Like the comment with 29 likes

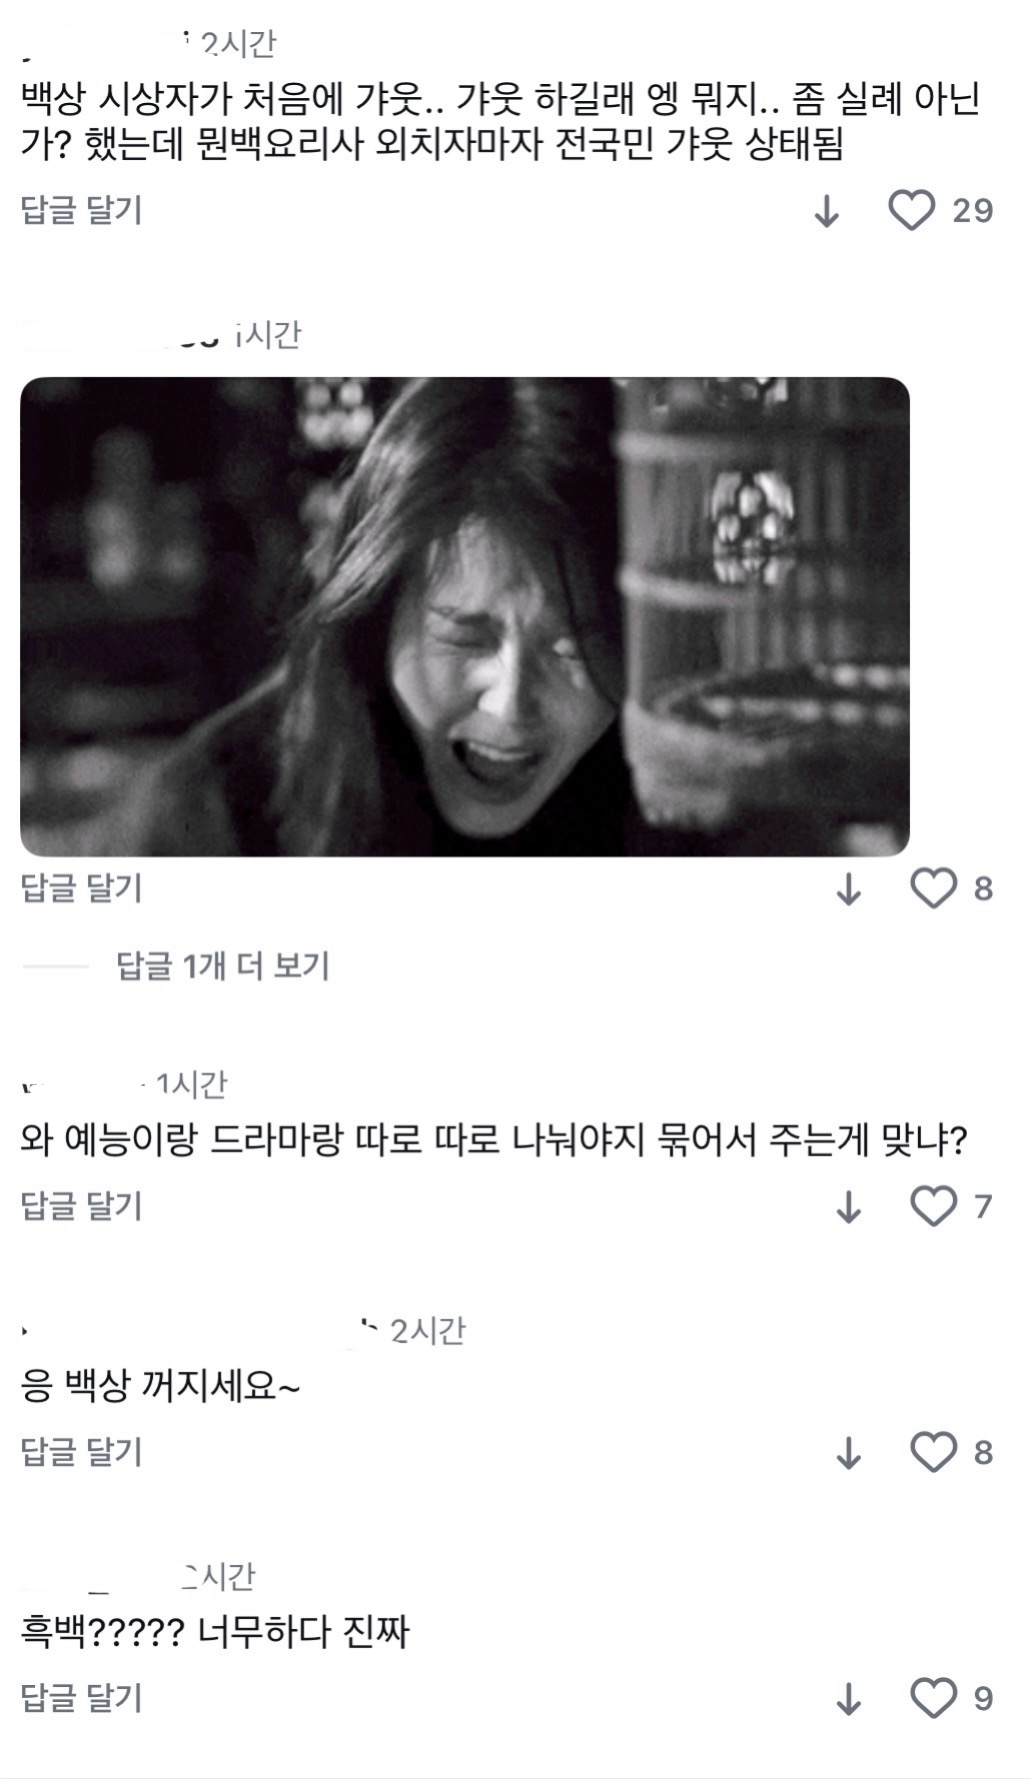[911, 210]
